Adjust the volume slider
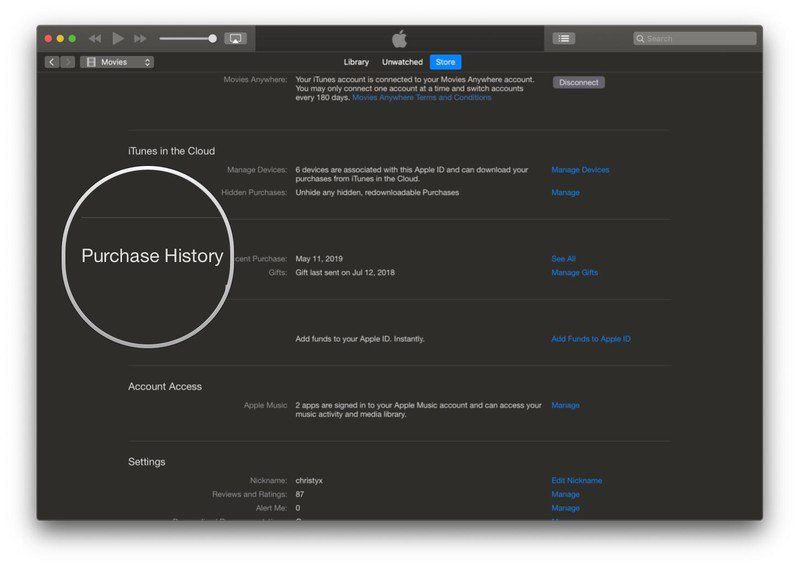 tap(188, 38)
